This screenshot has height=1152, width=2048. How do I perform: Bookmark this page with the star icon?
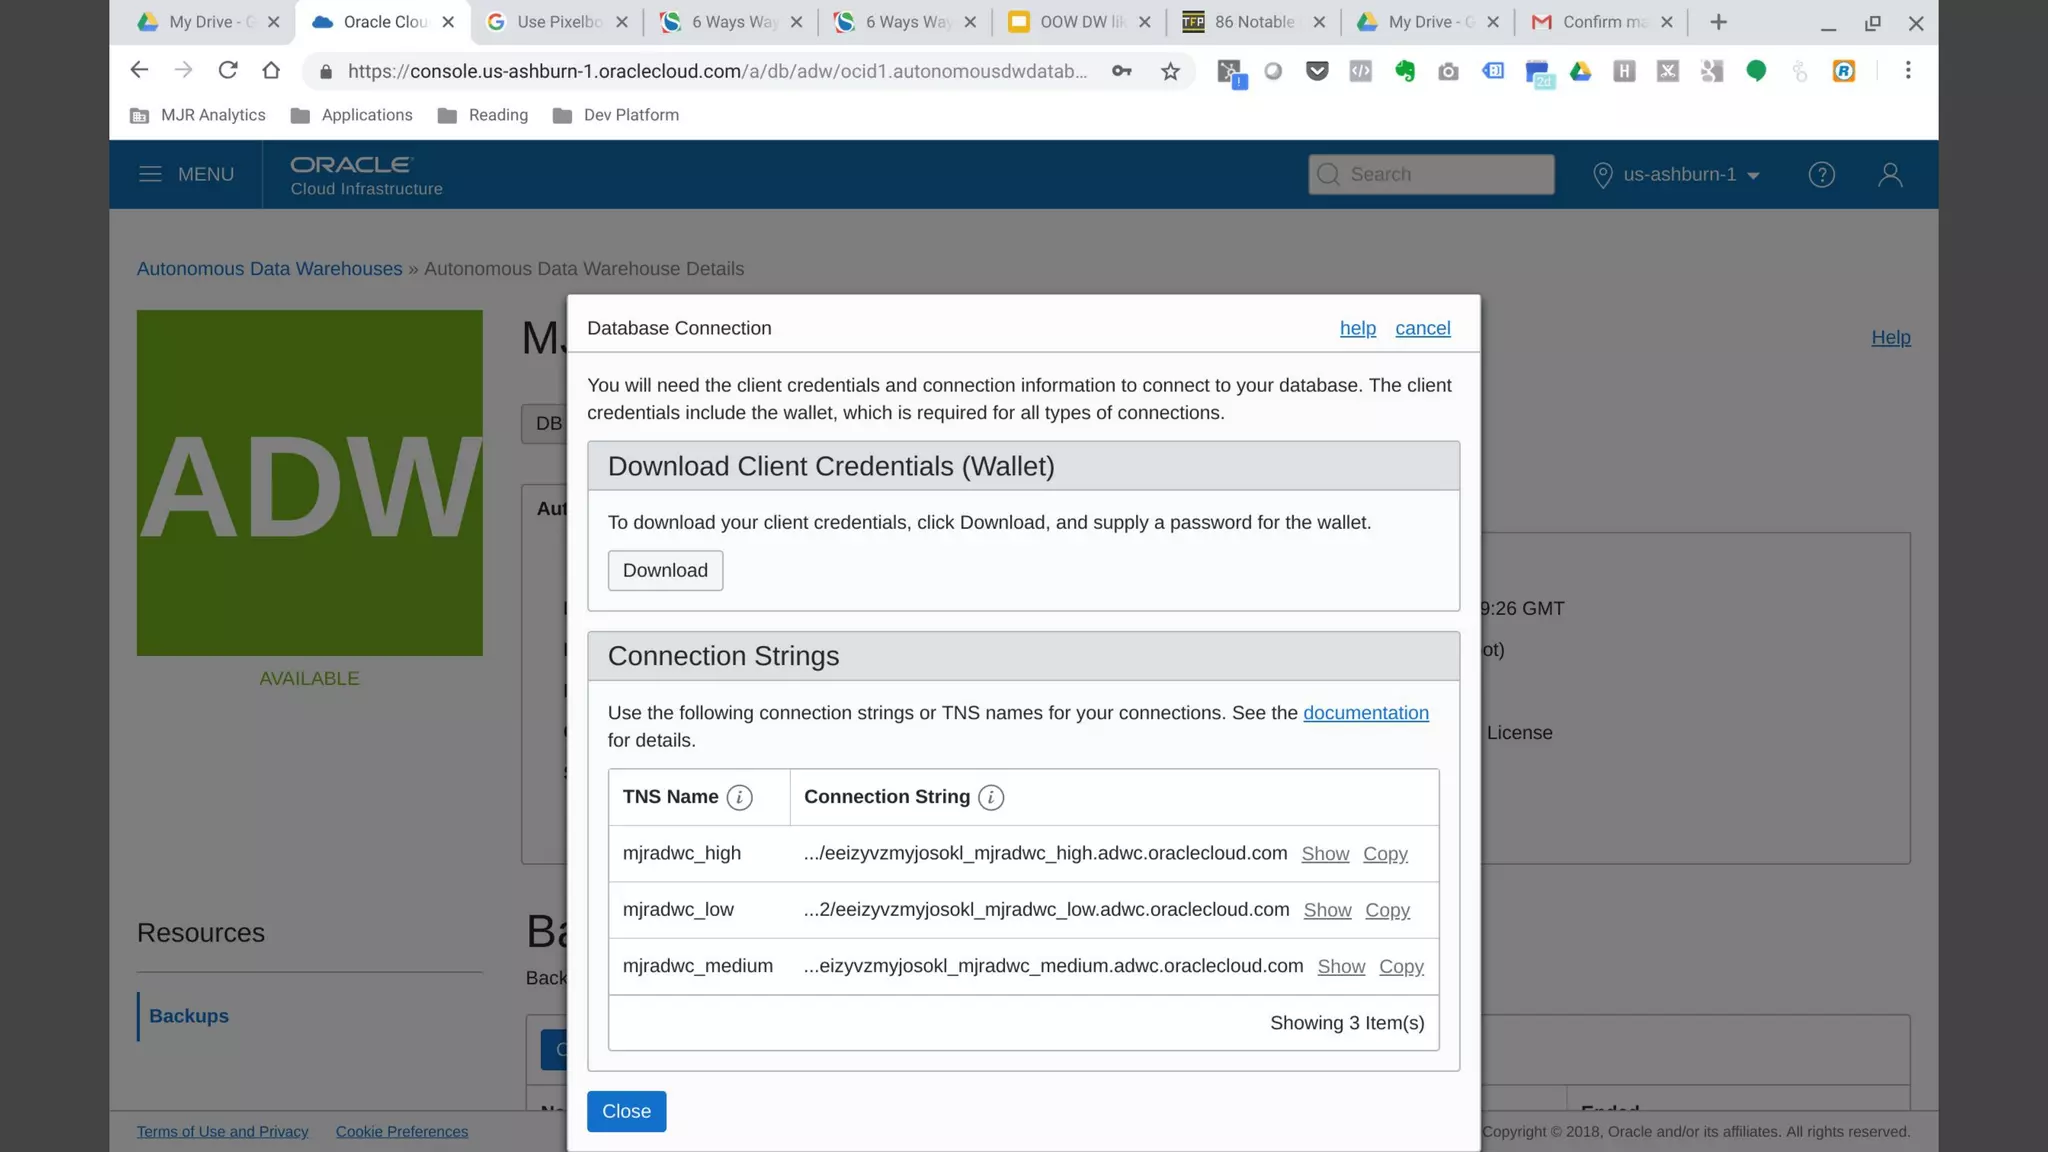pos(1170,71)
